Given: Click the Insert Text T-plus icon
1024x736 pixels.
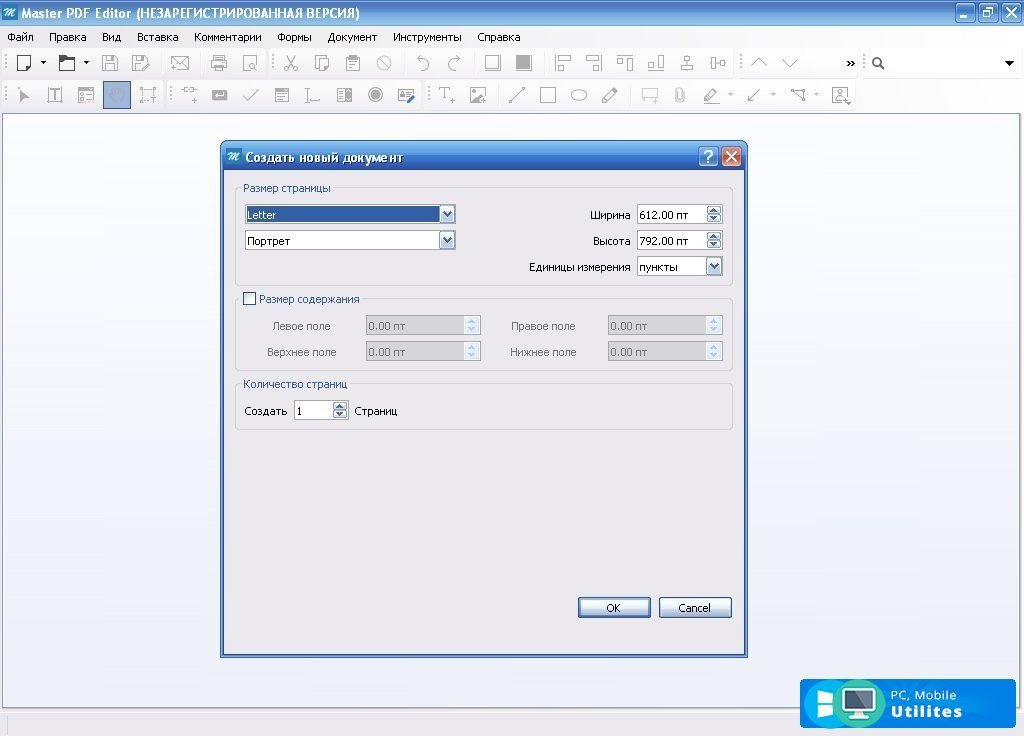Looking at the screenshot, I should coord(447,95).
